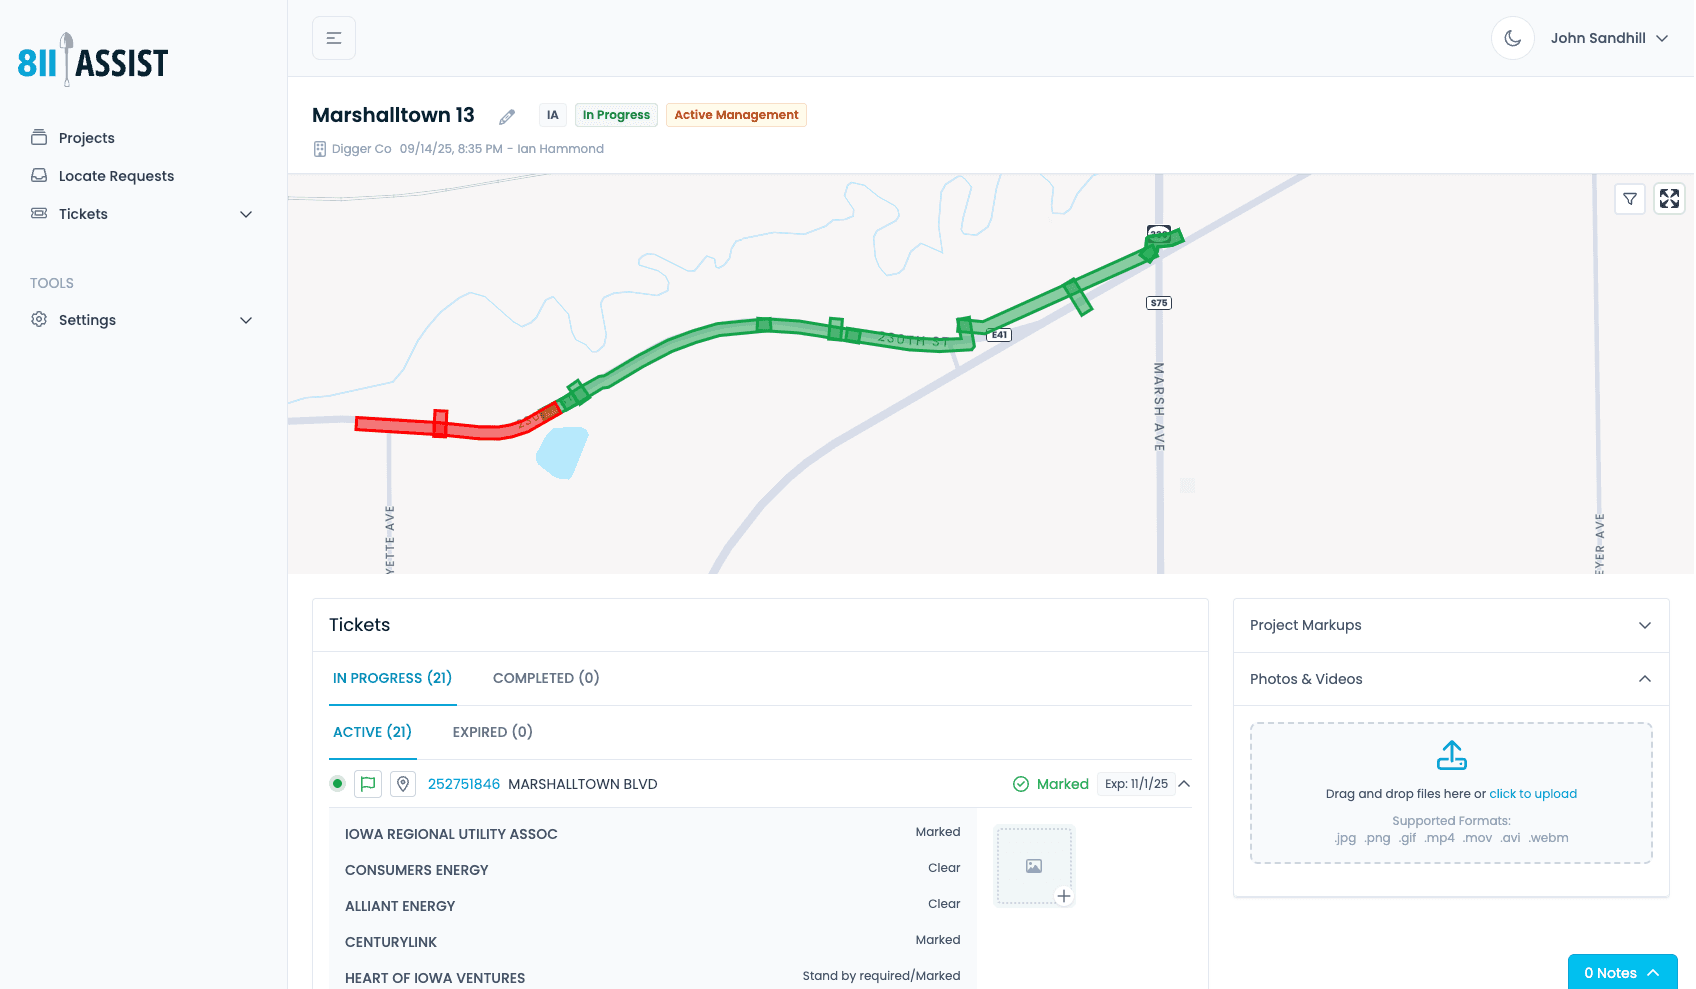Screen dimensions: 1696x989
Task: Click the Tickets sidebar item
Action: tap(83, 214)
